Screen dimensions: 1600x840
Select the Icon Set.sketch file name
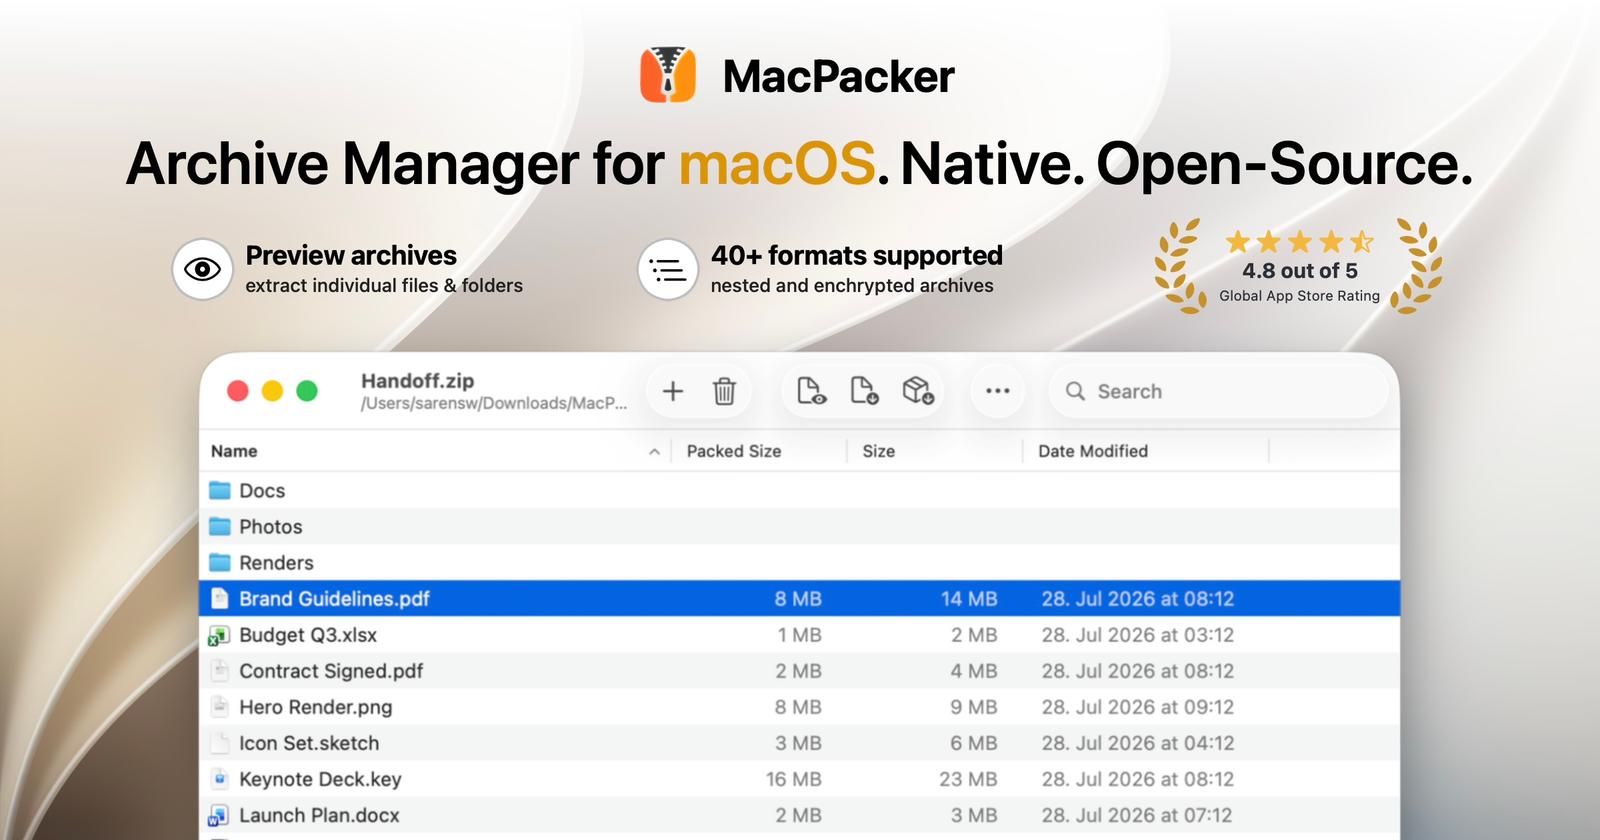click(x=309, y=743)
